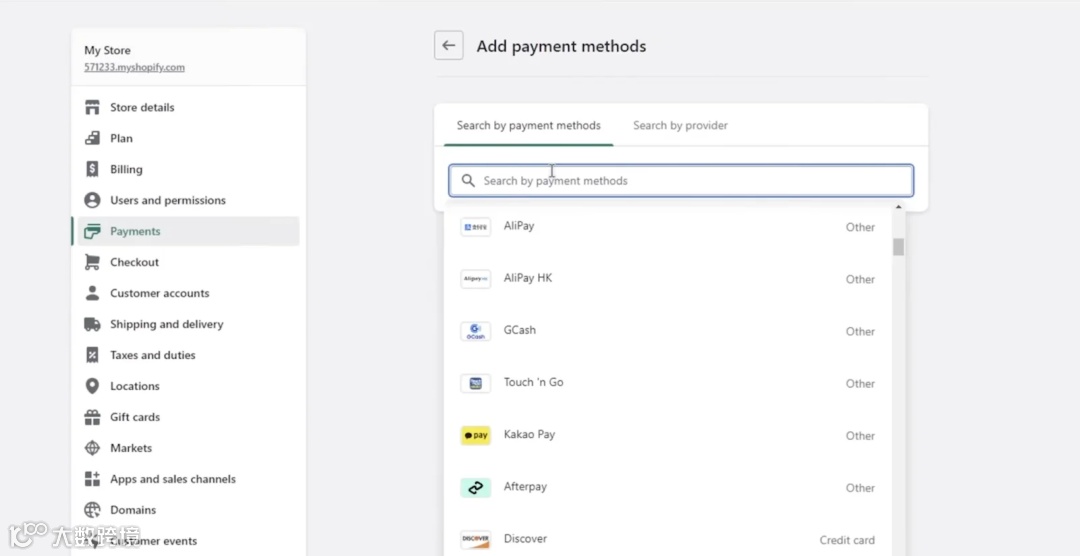
Task: Click the Taxes and duties percent icon
Action: [92, 356]
